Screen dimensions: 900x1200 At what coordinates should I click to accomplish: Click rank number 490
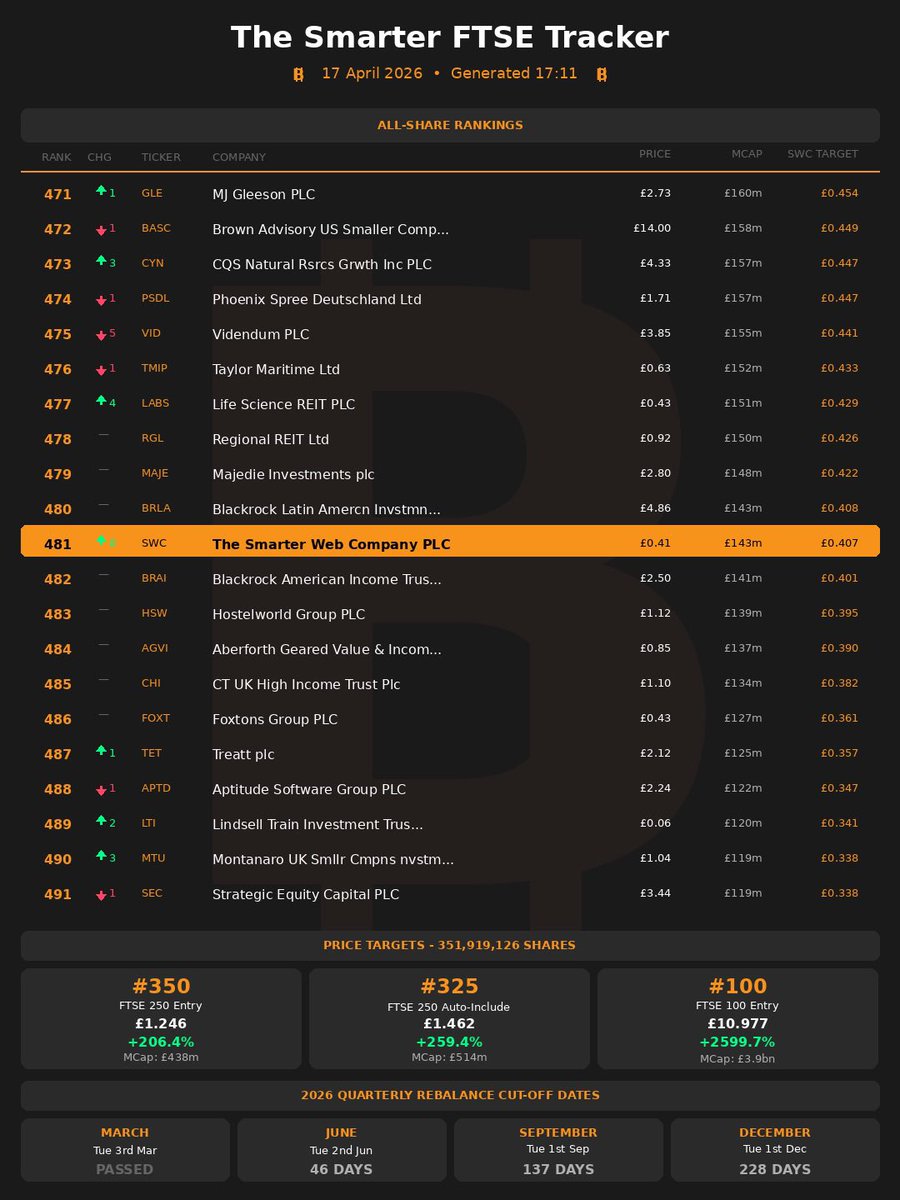[x=58, y=860]
